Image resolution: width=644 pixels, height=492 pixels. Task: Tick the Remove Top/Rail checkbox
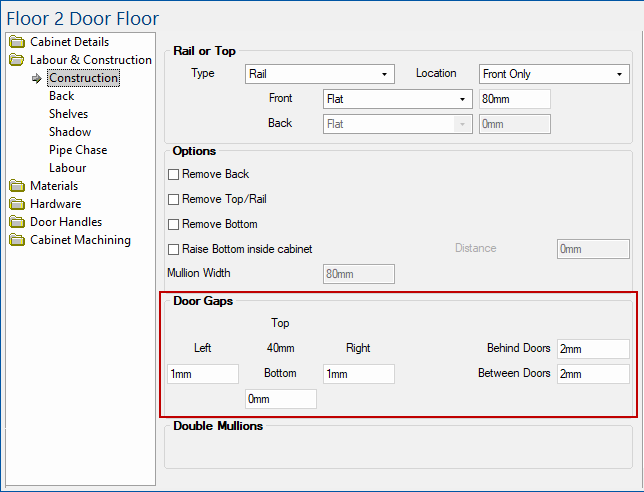(x=173, y=200)
